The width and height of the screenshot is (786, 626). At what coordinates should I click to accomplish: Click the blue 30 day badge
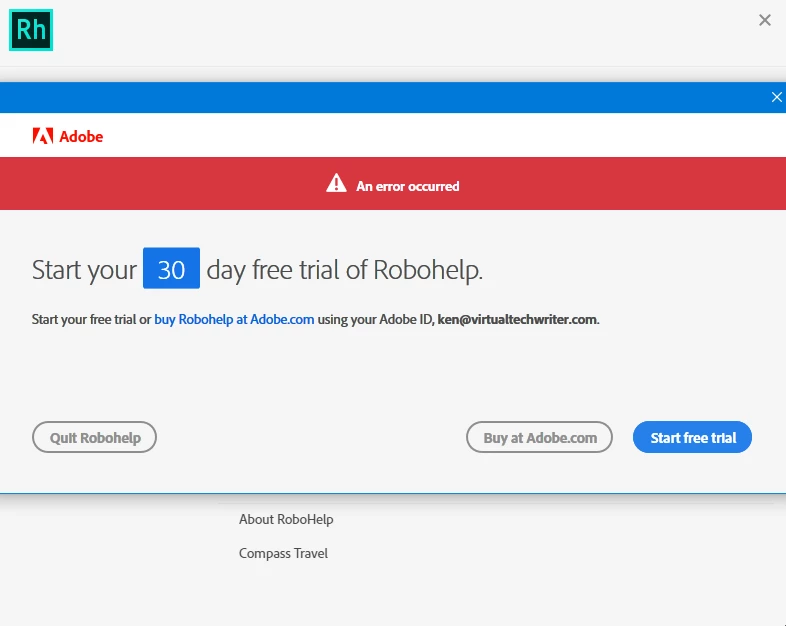click(x=171, y=268)
